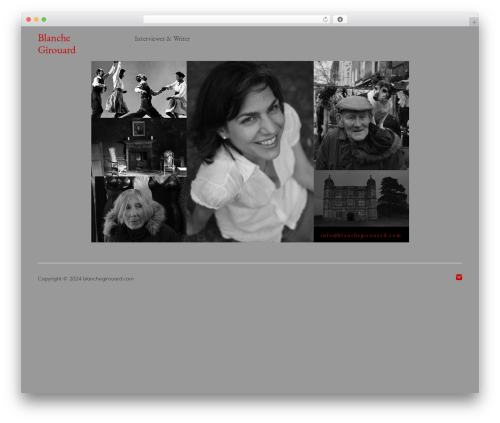Viewport: 500px width, 423px height.
Task: Open a new tab with plus button
Action: [x=474, y=22]
